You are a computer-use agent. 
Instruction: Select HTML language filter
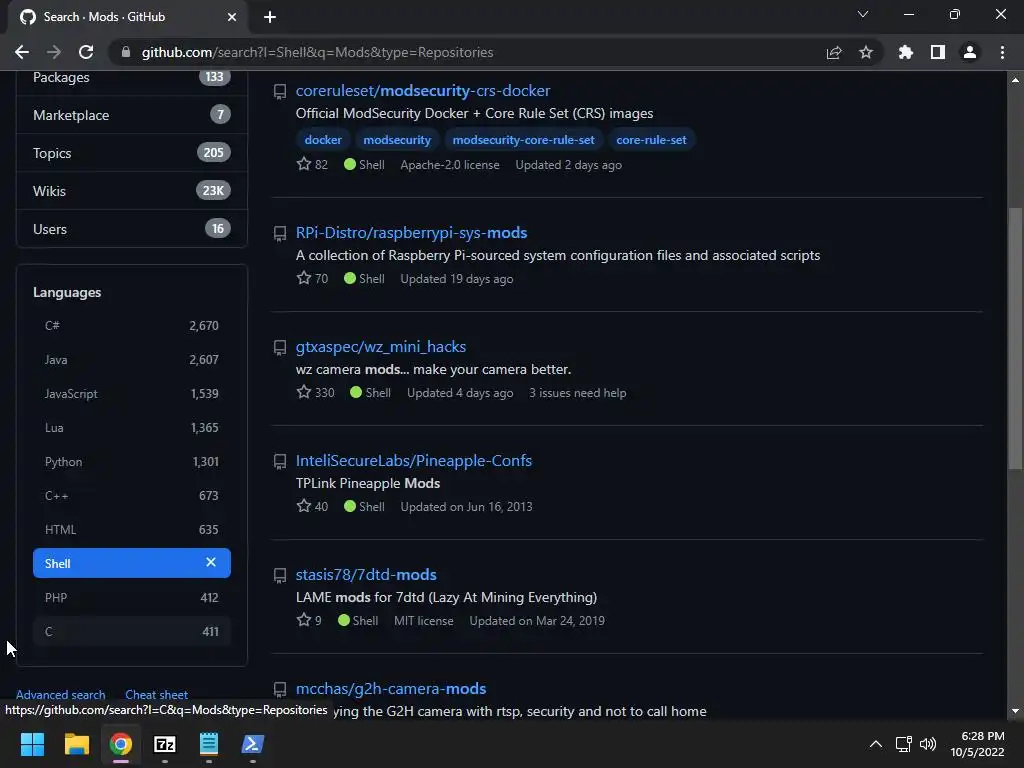point(131,529)
